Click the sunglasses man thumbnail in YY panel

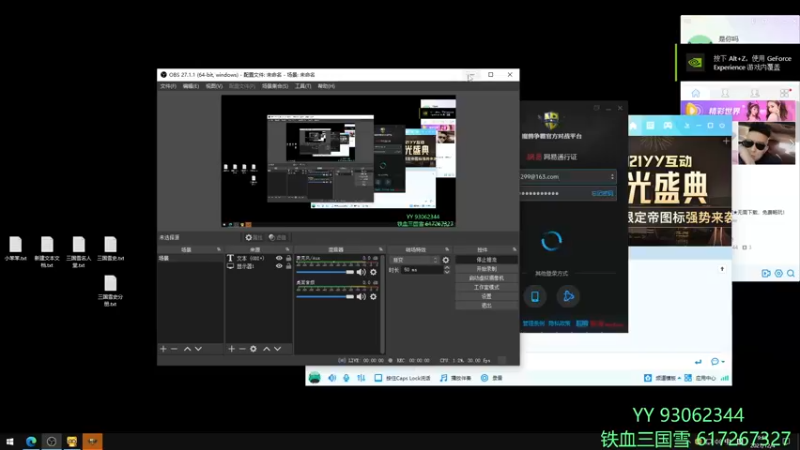pyautogui.click(x=766, y=143)
